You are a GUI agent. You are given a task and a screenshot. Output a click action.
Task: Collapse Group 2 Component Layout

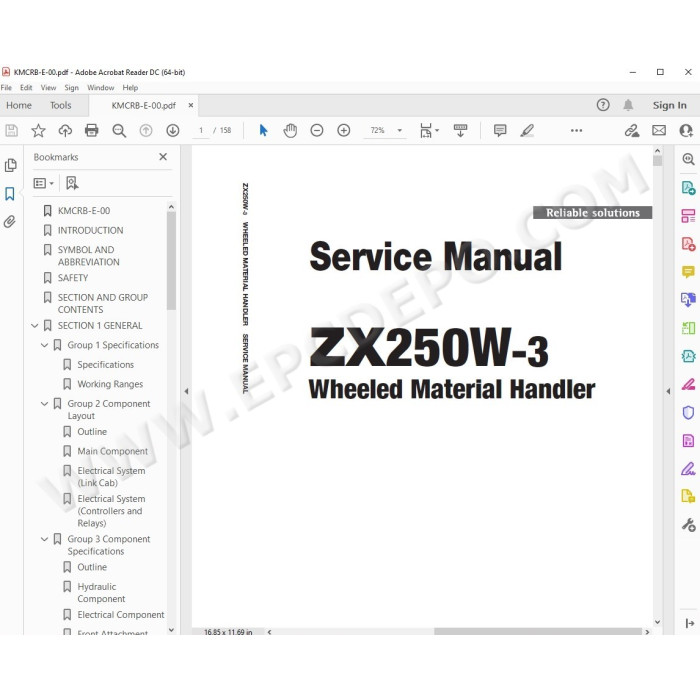(44, 404)
